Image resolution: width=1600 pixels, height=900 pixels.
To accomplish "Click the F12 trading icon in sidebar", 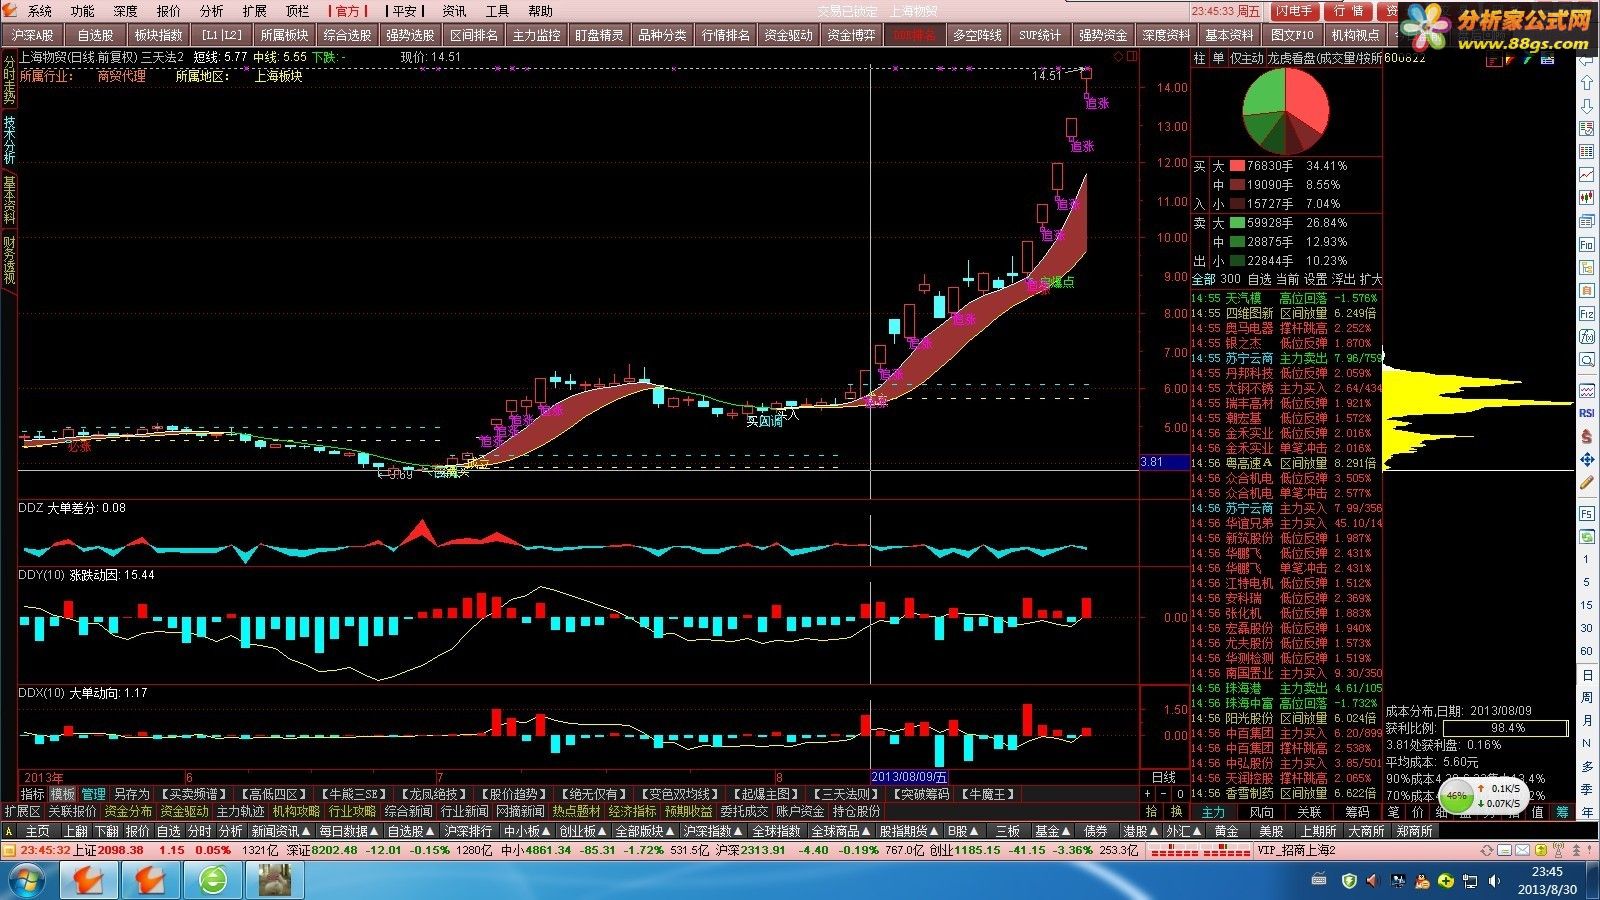I will coord(1586,313).
